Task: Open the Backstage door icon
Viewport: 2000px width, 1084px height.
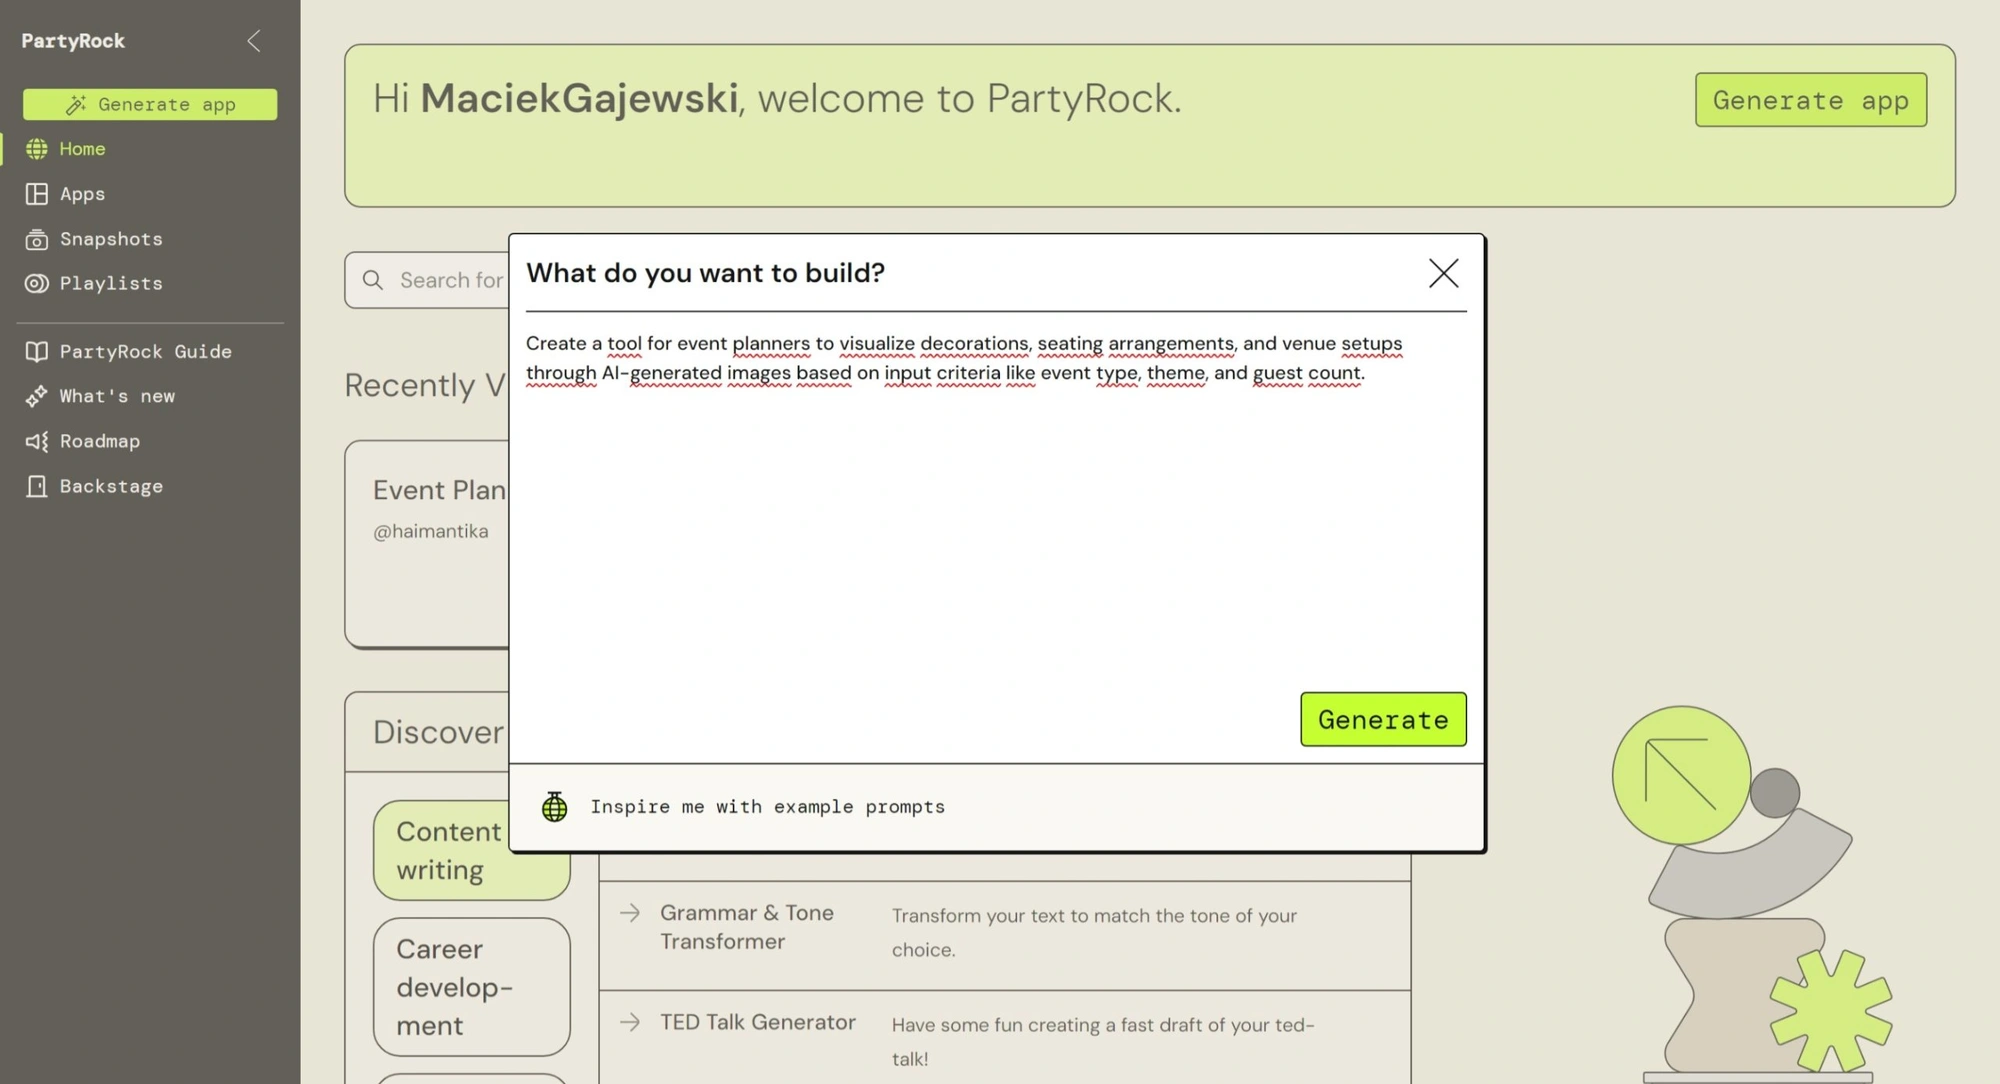Action: pyautogui.click(x=37, y=487)
